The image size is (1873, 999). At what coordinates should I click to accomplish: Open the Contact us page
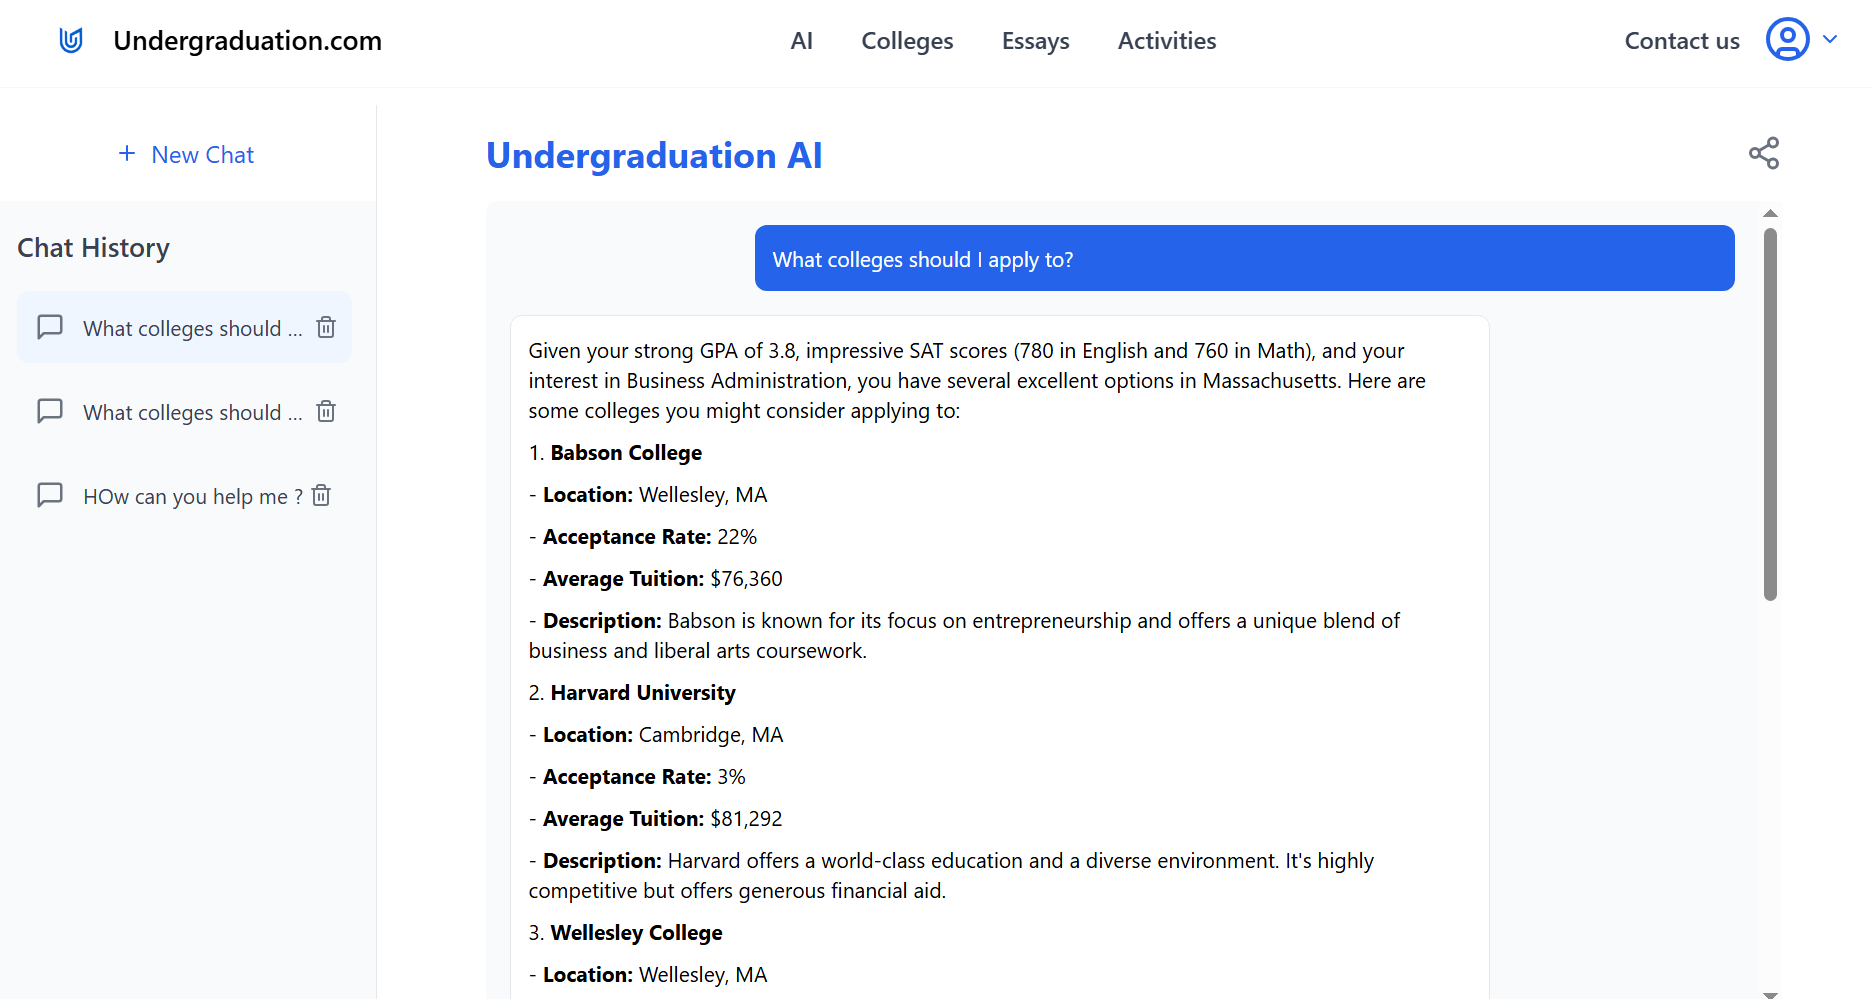click(x=1681, y=41)
